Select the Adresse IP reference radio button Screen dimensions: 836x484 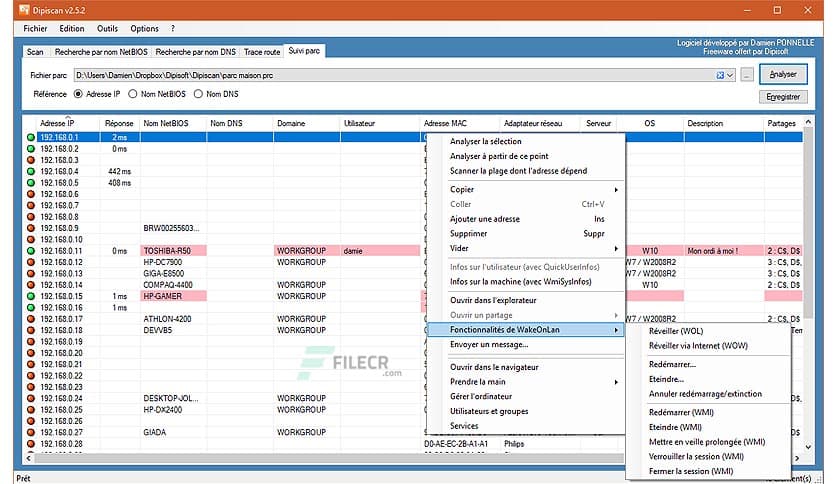[78, 94]
